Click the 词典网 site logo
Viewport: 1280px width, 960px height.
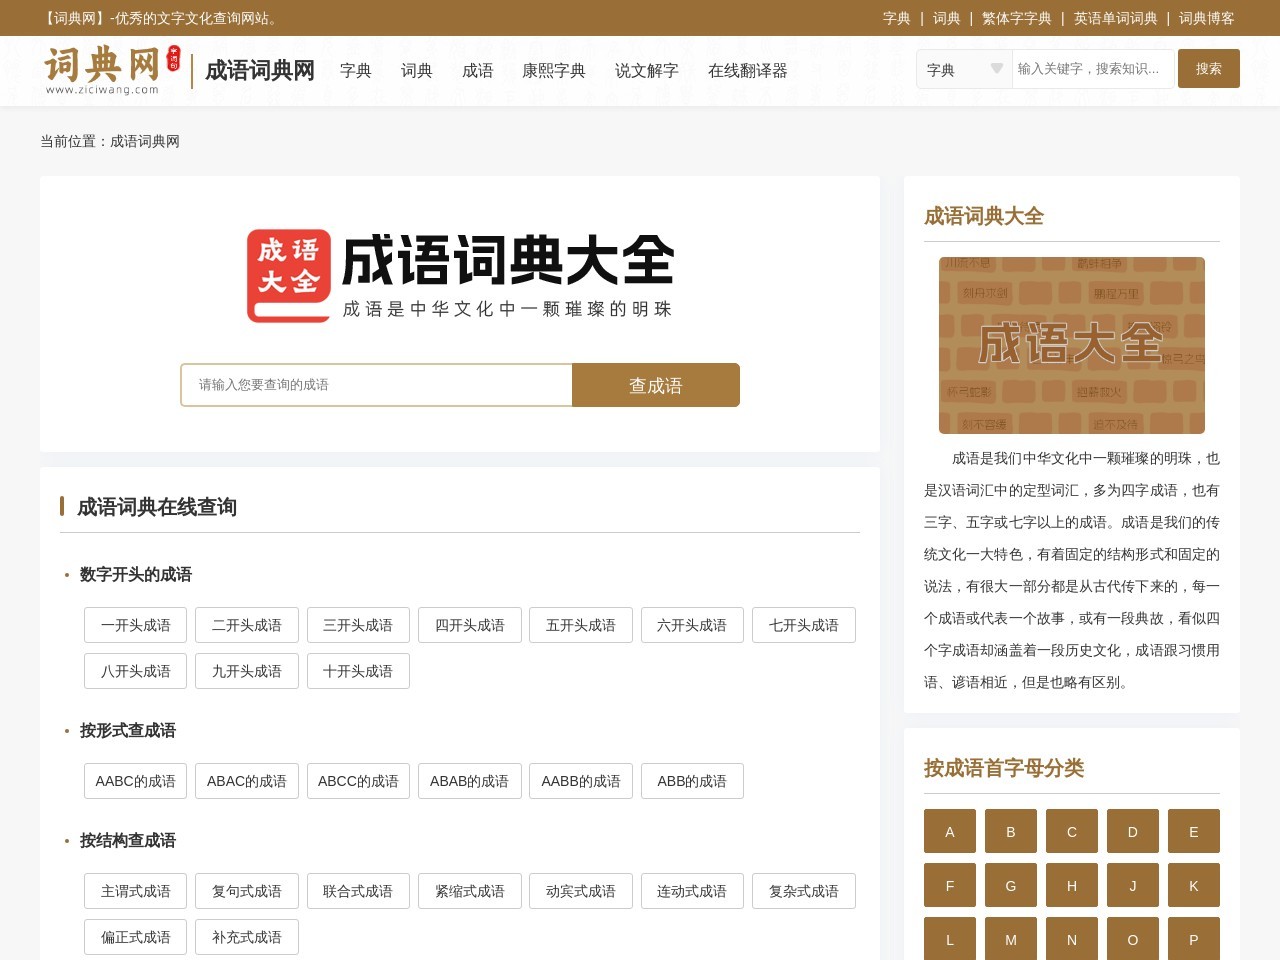pos(112,70)
